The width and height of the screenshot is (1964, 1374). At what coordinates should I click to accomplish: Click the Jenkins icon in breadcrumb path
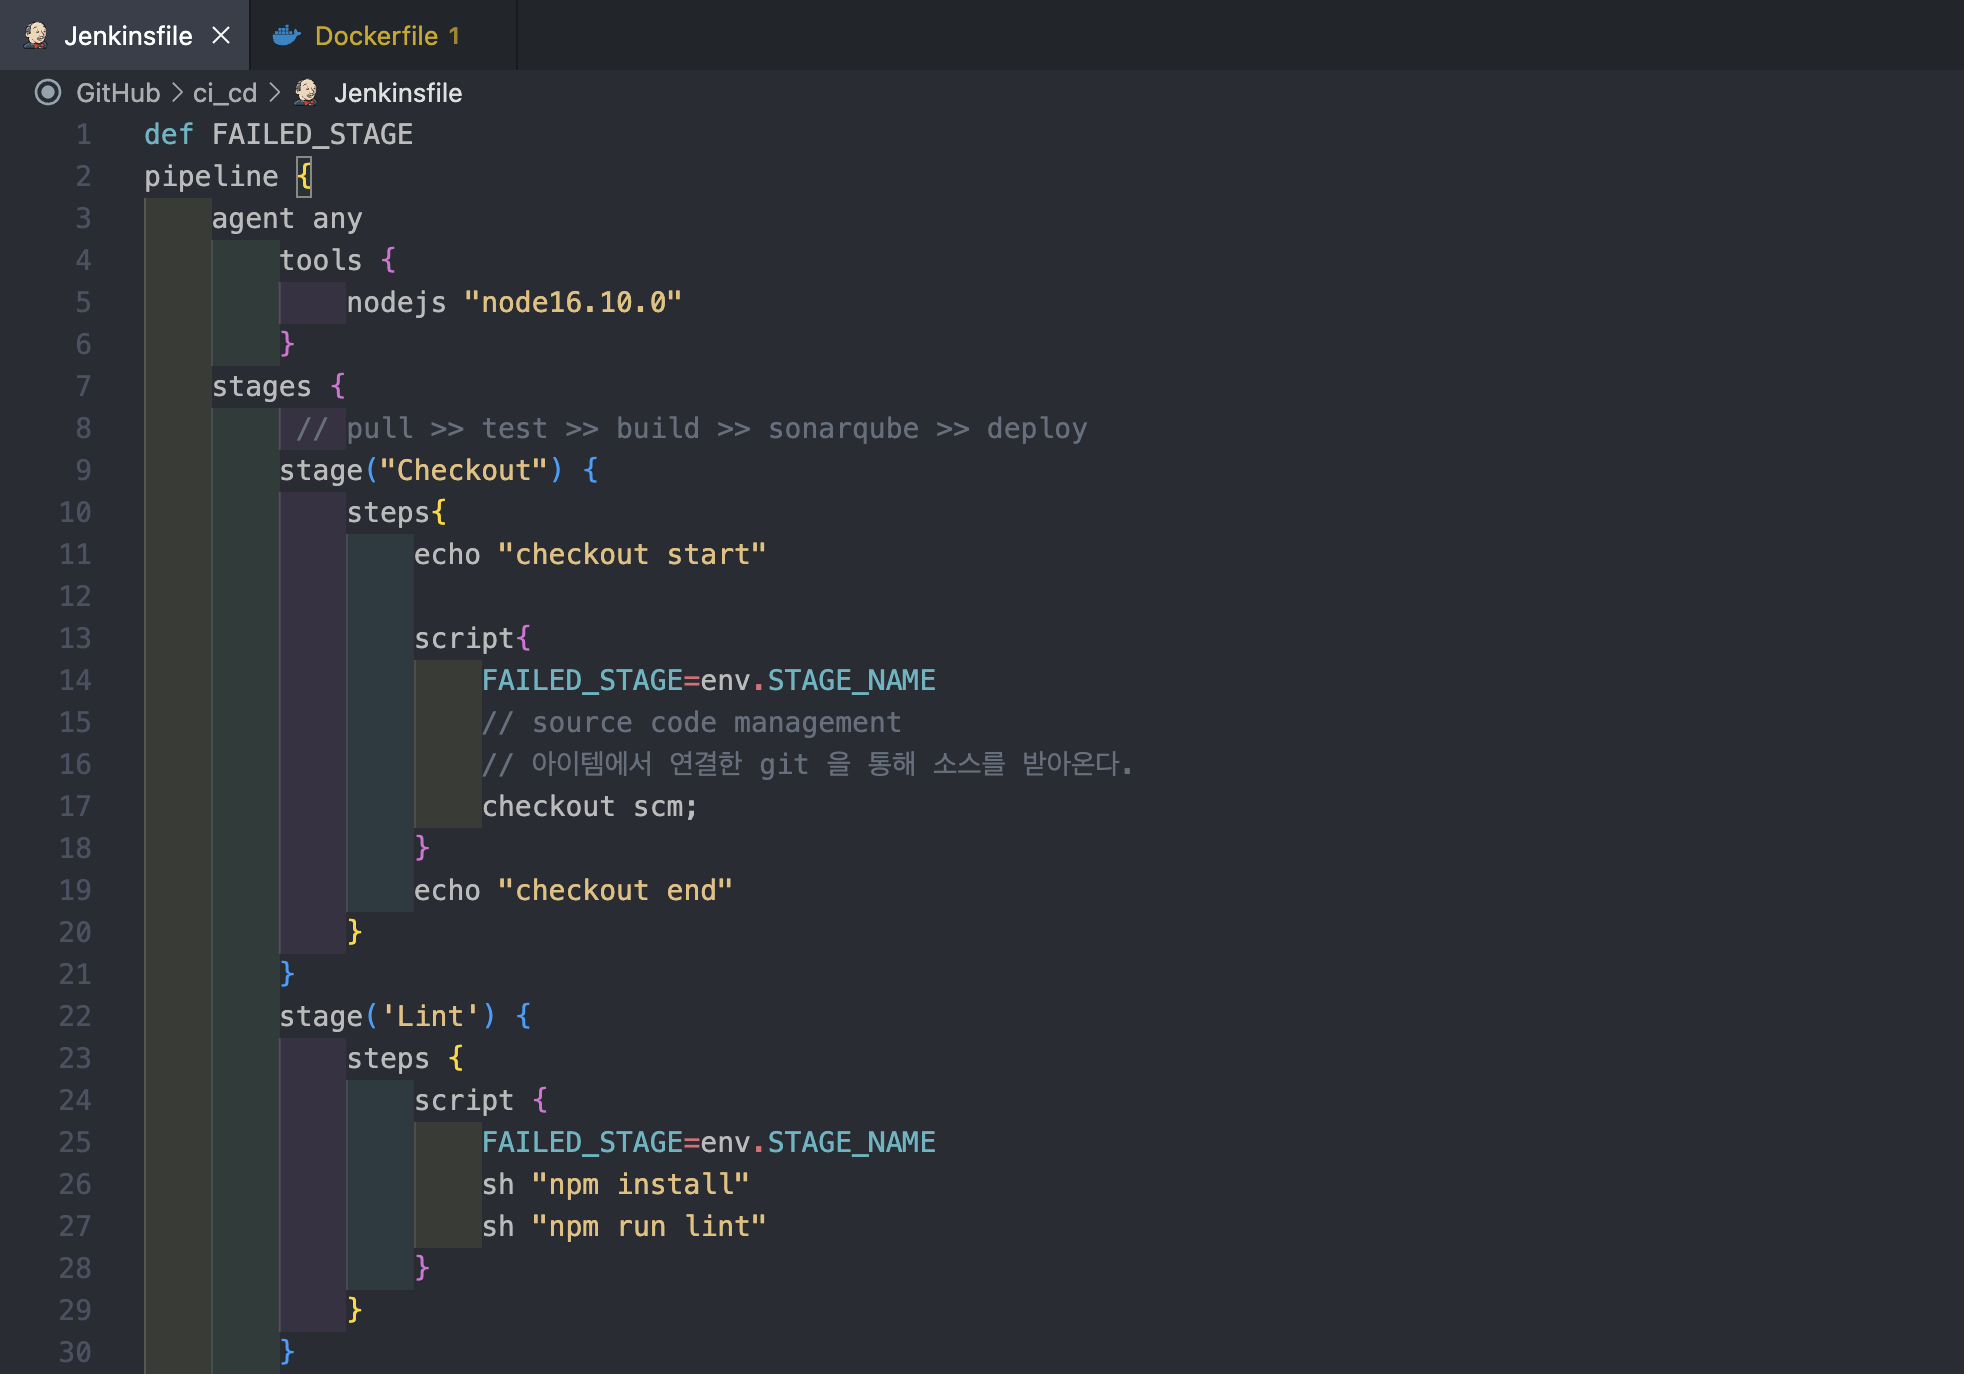(306, 92)
